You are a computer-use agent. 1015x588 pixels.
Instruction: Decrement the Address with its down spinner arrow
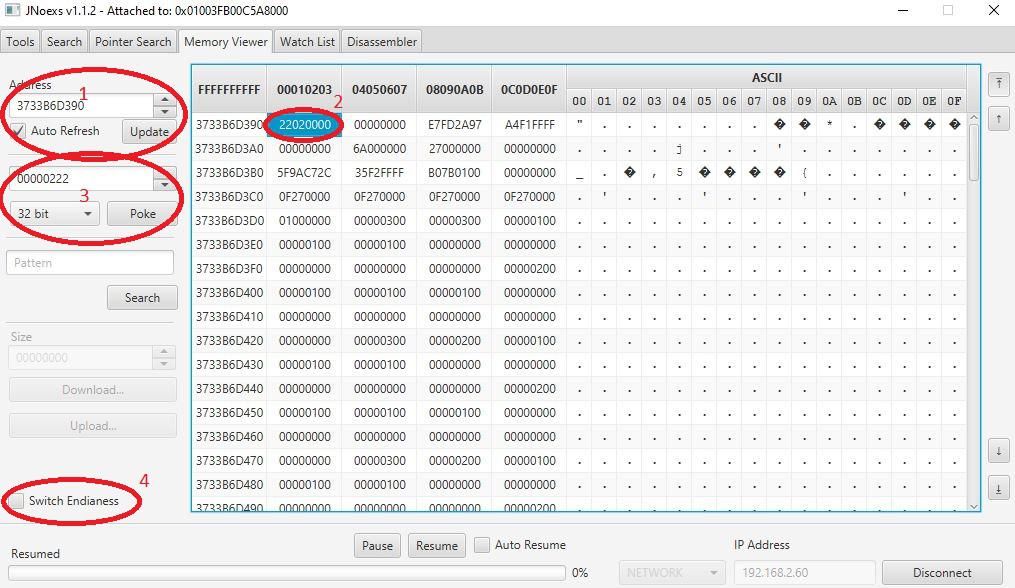[x=164, y=111]
